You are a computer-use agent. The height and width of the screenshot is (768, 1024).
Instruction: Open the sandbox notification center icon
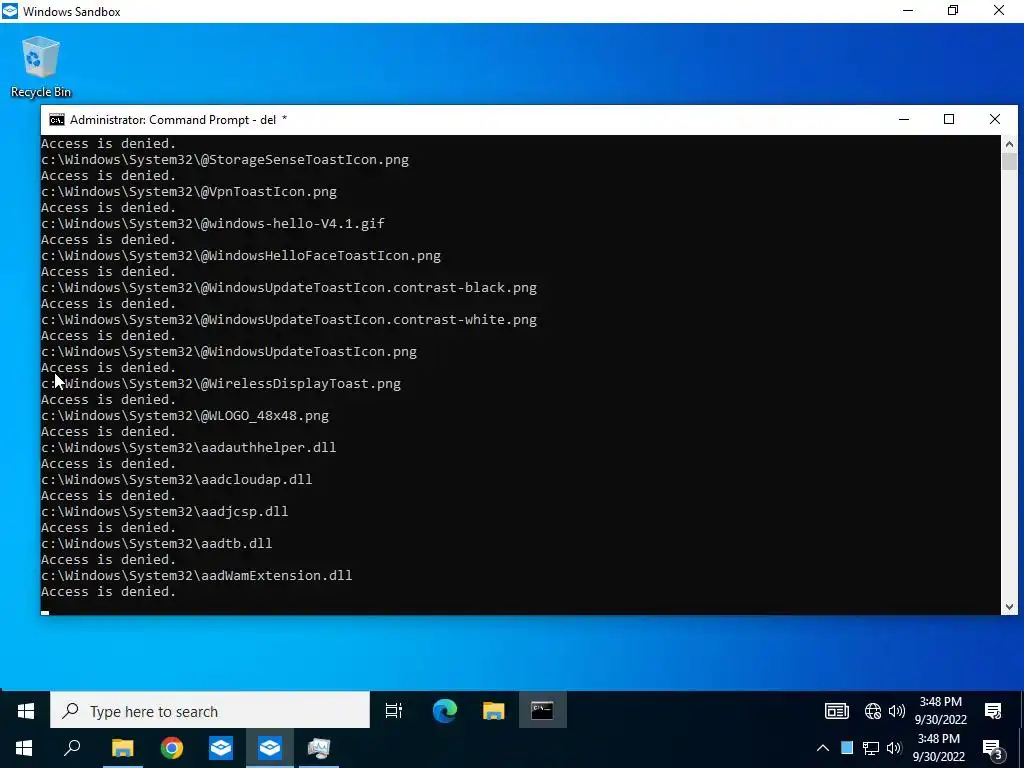(x=993, y=711)
